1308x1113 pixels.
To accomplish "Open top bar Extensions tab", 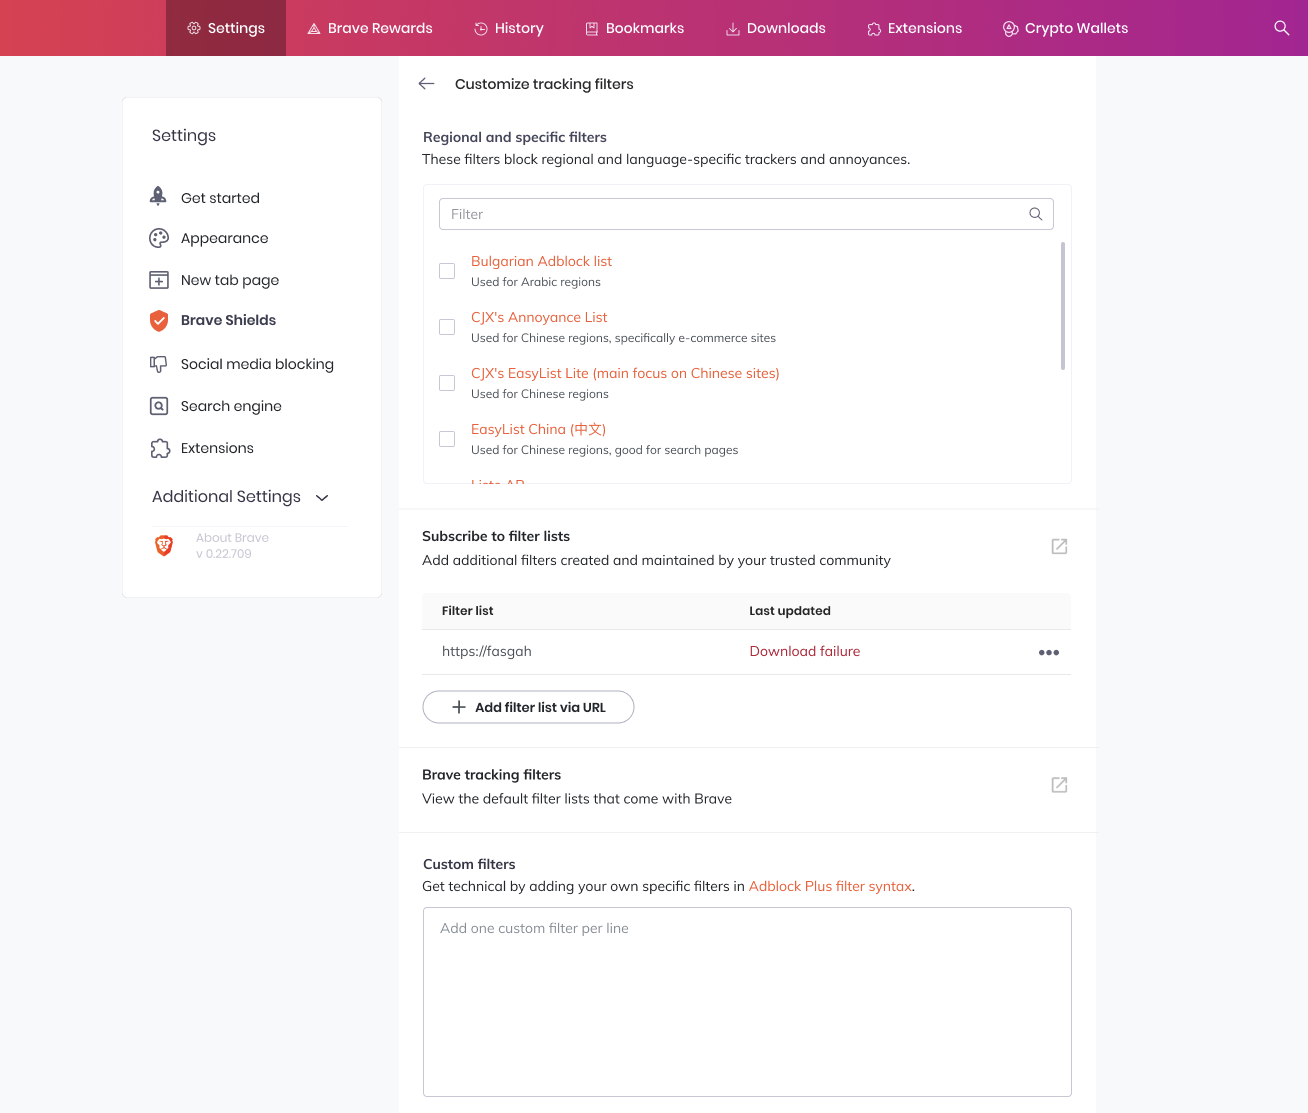I will point(915,28).
